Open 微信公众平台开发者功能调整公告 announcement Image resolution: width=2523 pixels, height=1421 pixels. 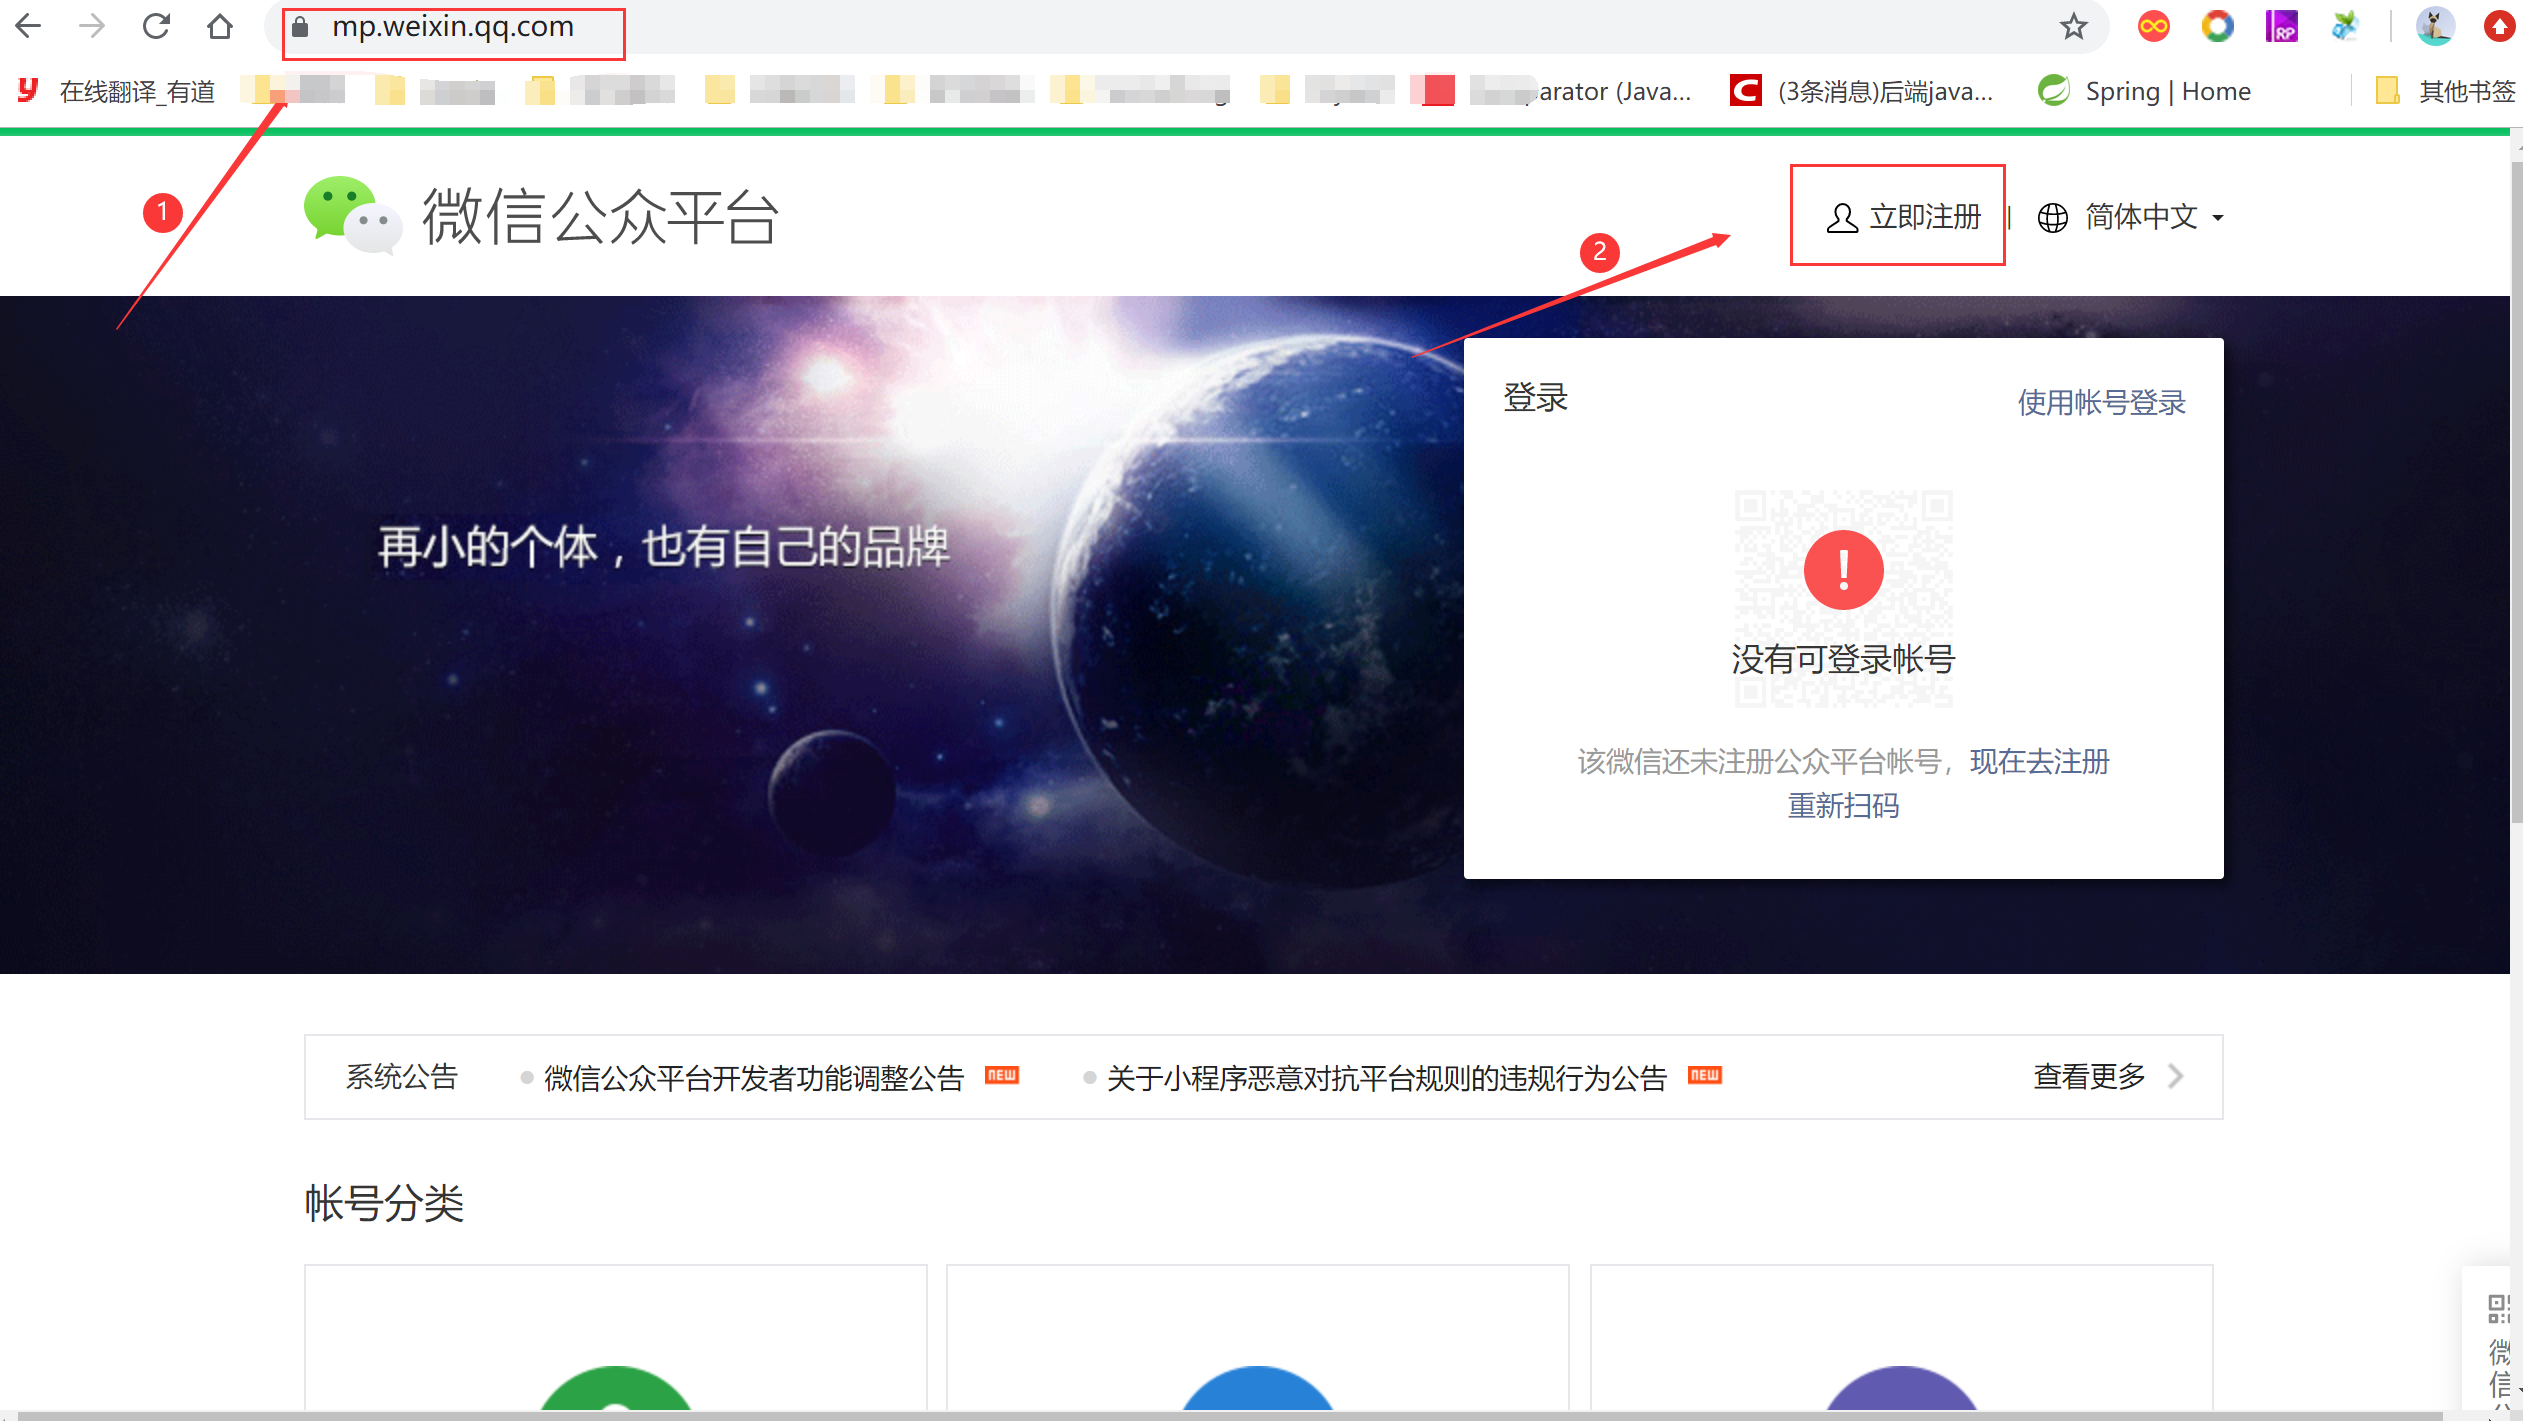(753, 1078)
